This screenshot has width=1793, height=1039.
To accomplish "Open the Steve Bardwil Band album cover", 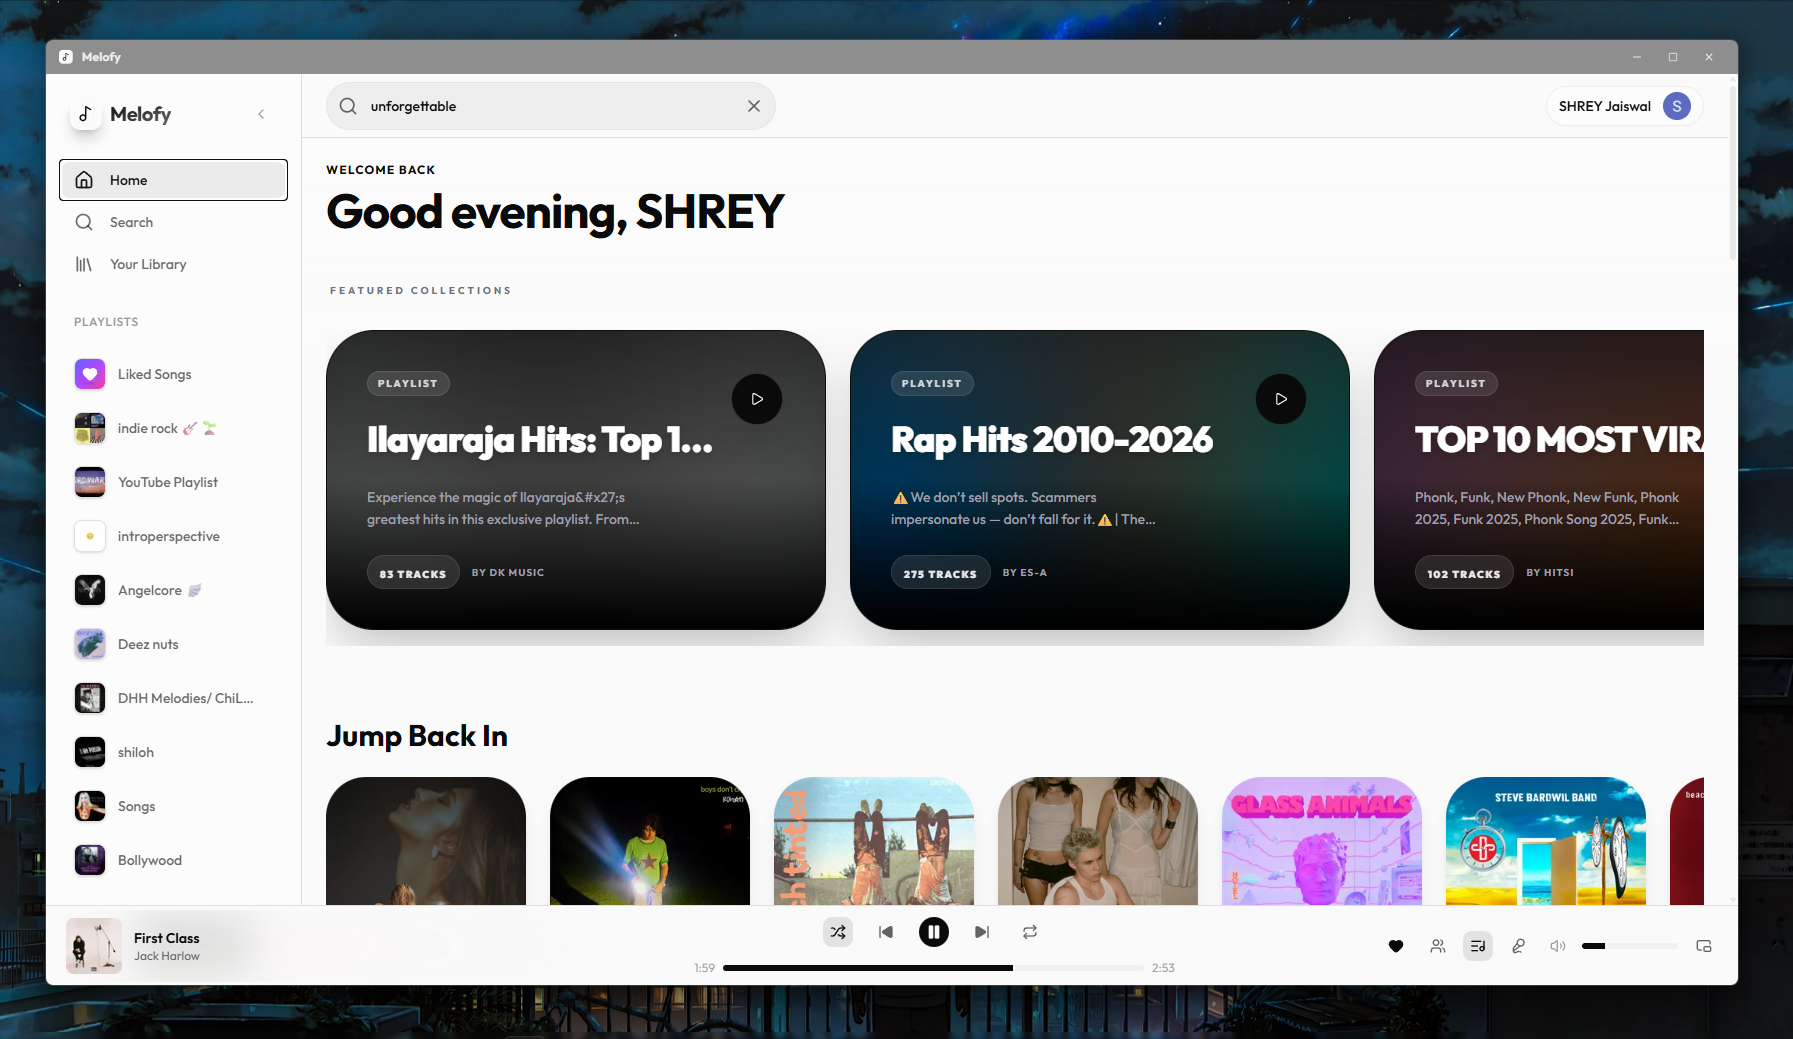I will [x=1546, y=841].
